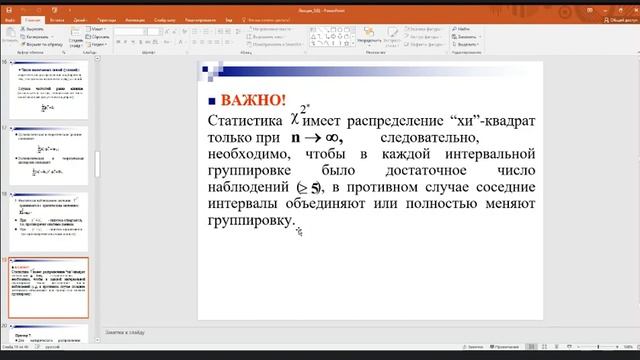Switch to the Главная ribbon tab

point(33,20)
